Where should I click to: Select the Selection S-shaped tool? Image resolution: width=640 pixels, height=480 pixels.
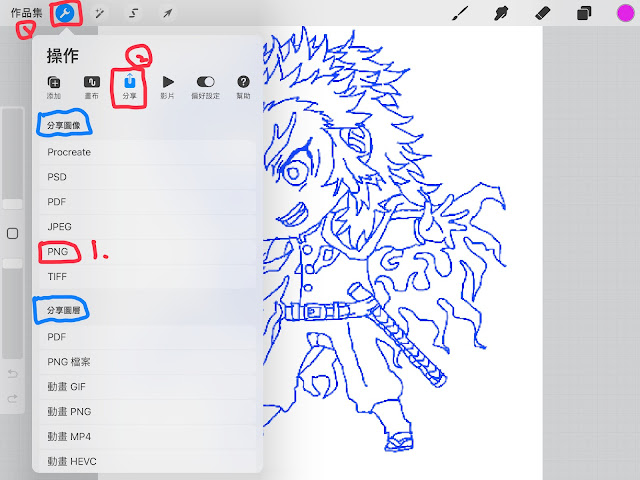pyautogui.click(x=133, y=13)
